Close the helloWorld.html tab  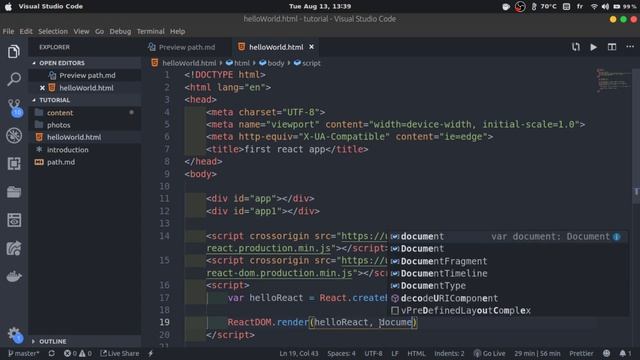coord(311,47)
